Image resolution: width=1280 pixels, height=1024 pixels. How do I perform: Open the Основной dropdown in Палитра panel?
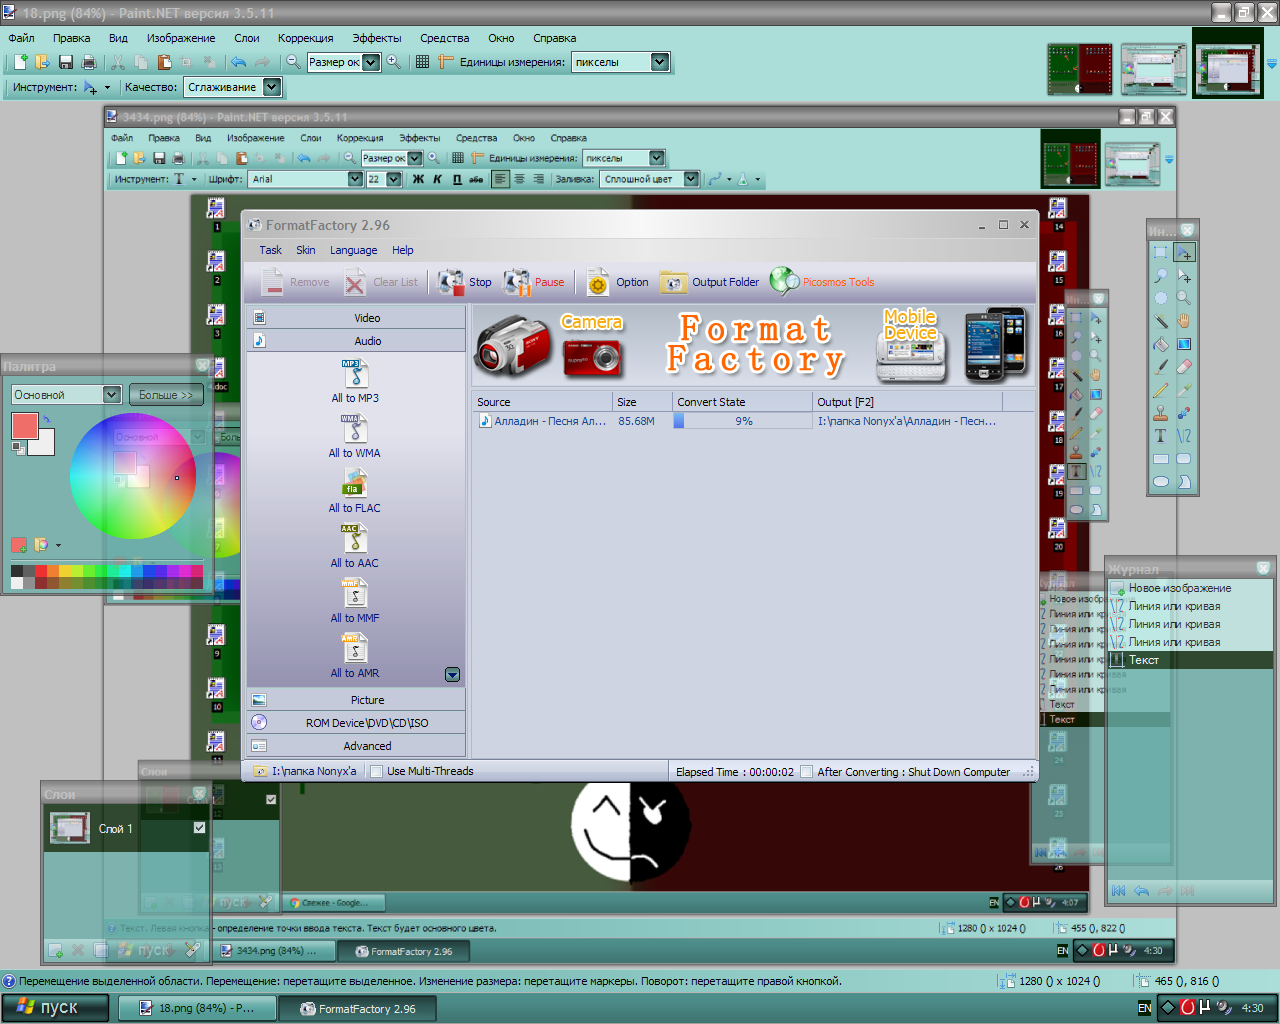coord(112,395)
